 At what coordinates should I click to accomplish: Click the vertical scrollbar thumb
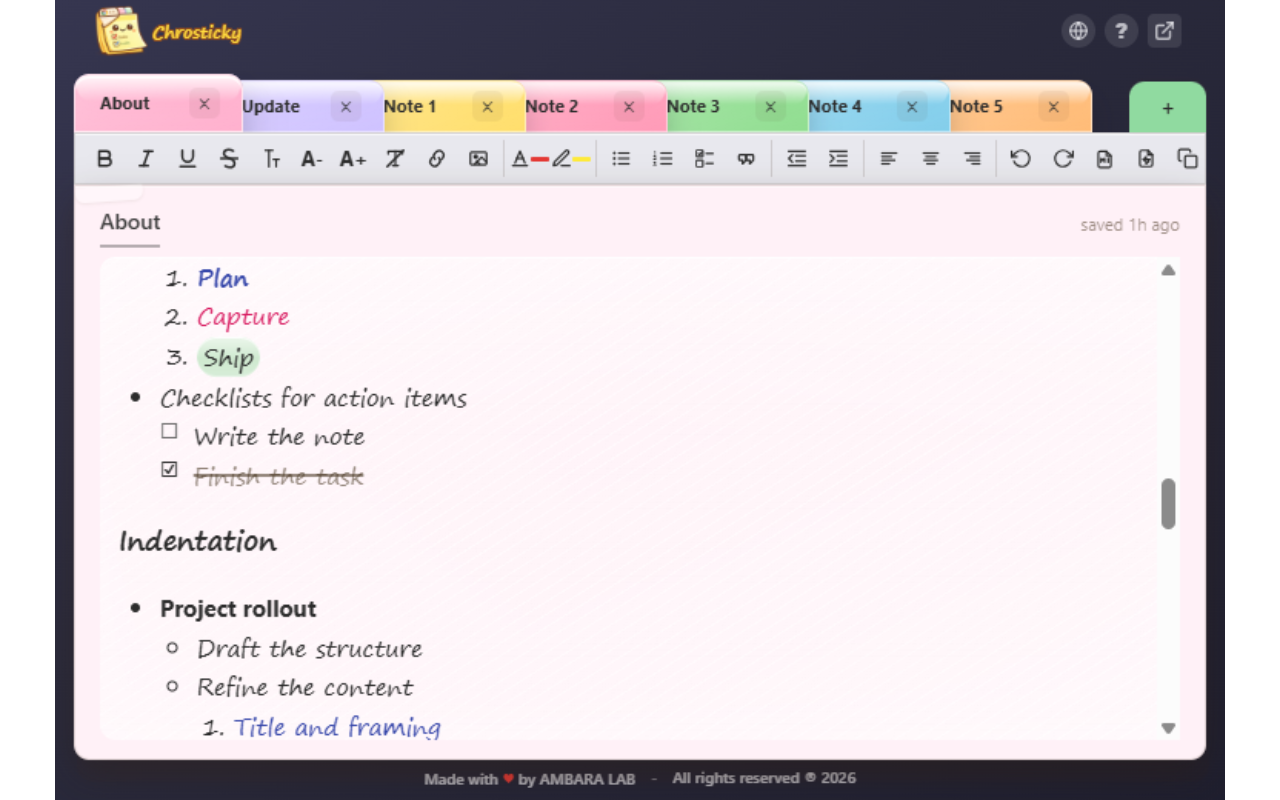coord(1168,504)
